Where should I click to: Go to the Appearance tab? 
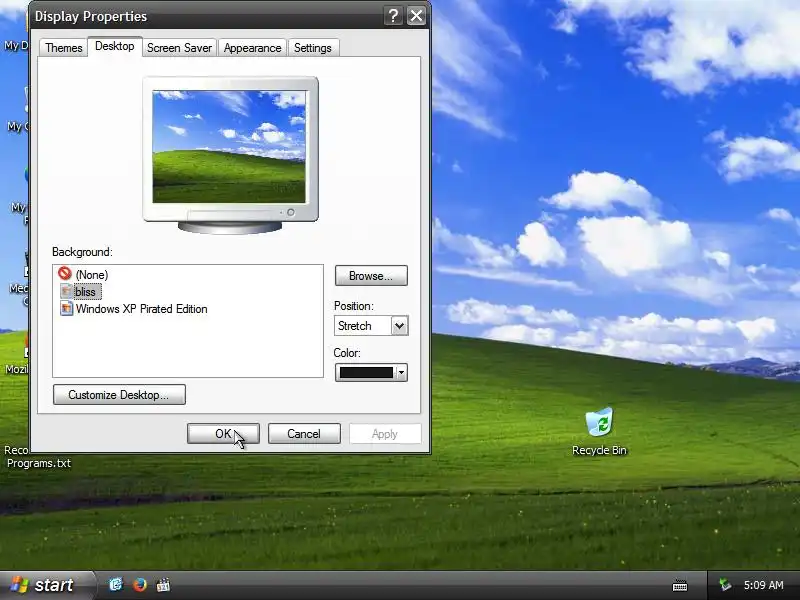(252, 48)
